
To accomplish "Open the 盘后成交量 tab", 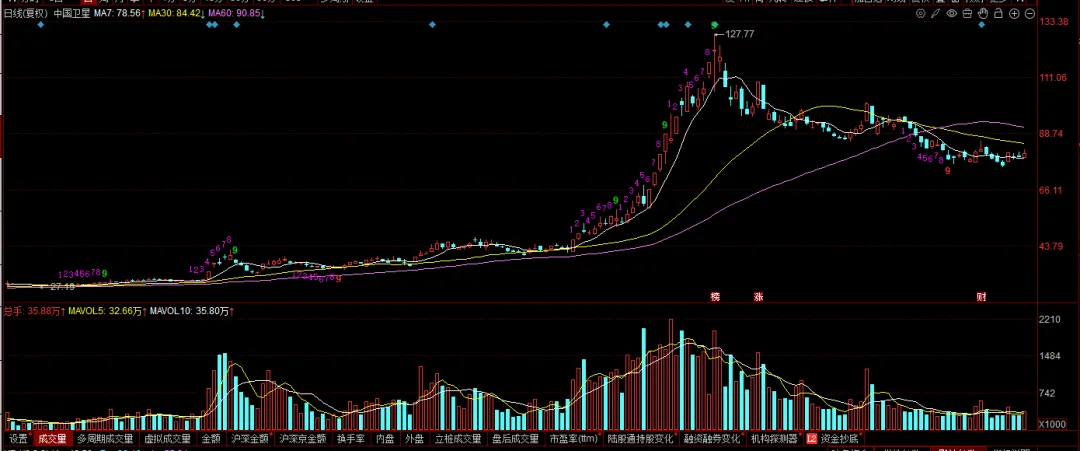I will 515,438.
